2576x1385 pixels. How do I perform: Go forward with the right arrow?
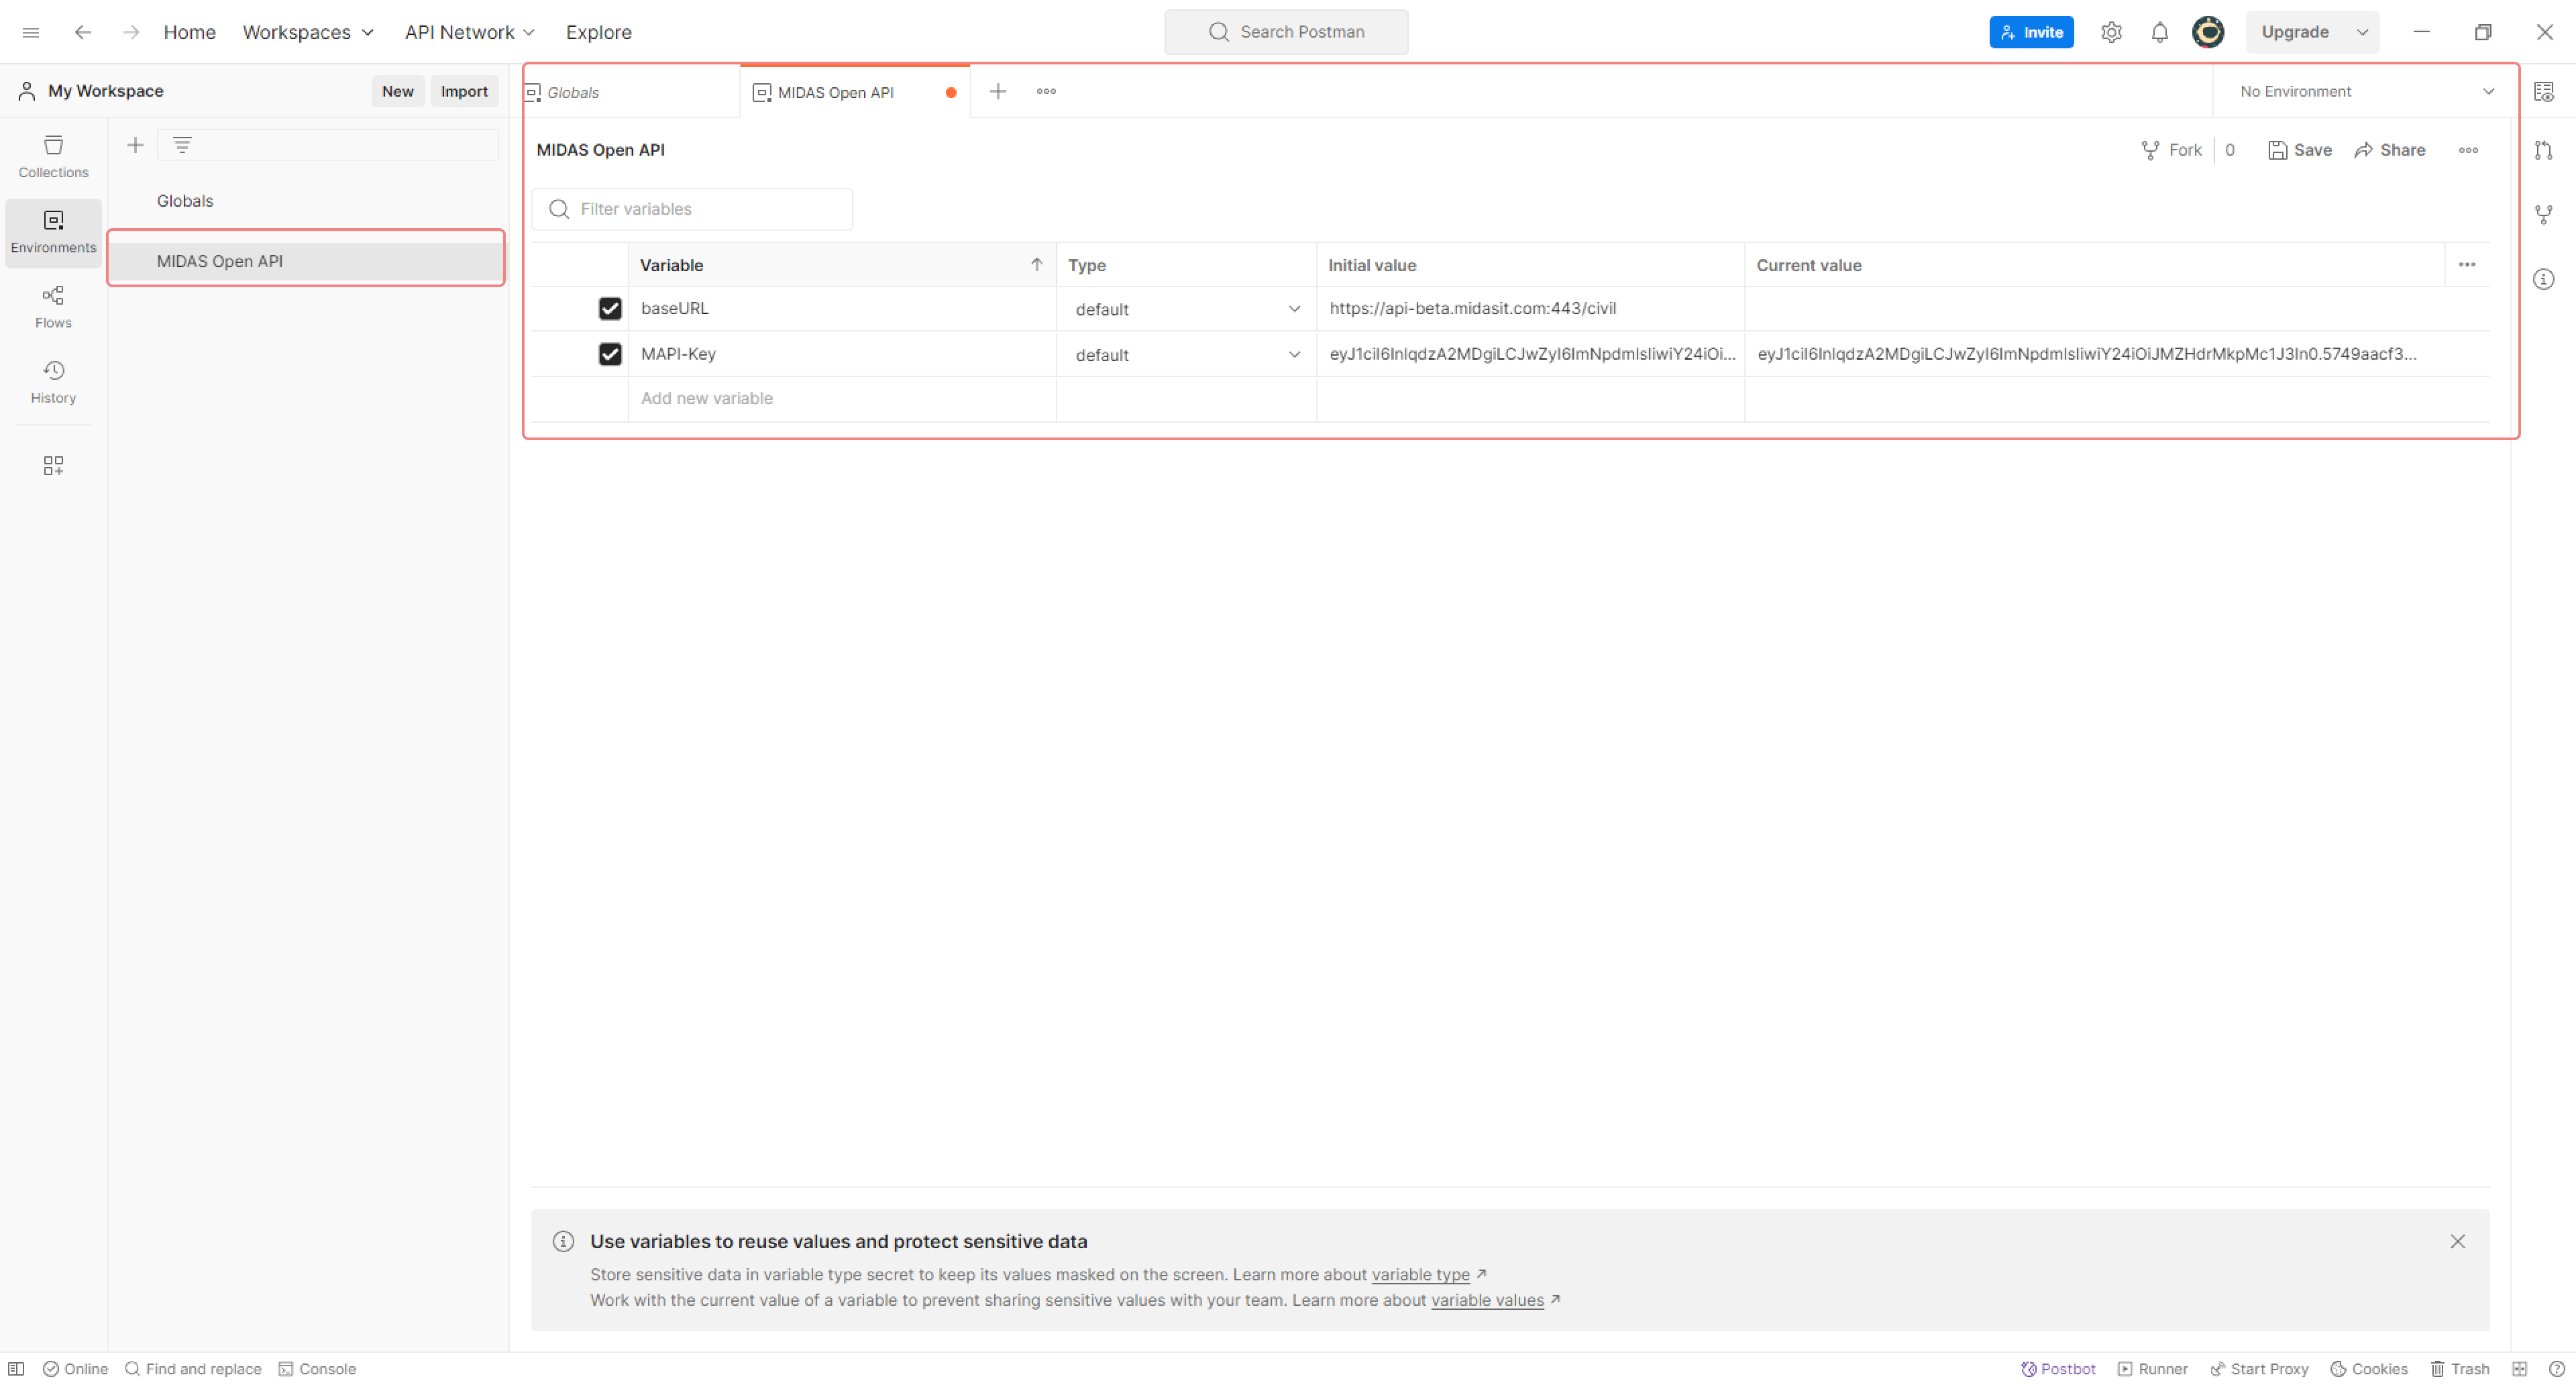coord(131,32)
